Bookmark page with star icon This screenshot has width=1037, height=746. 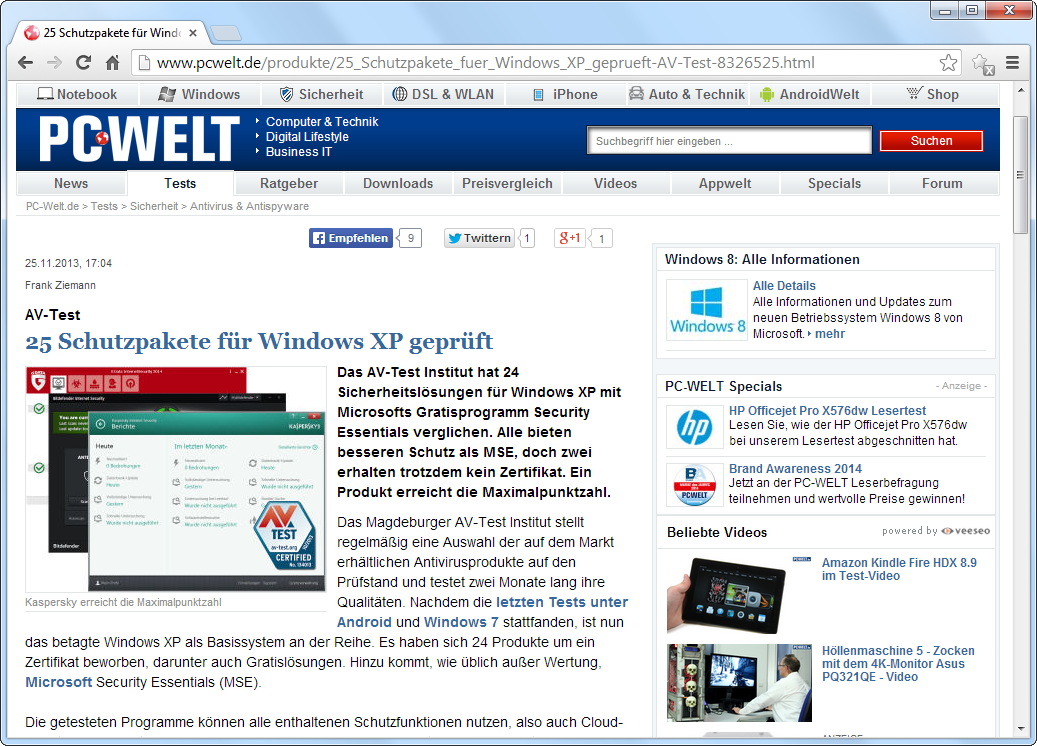tap(948, 63)
